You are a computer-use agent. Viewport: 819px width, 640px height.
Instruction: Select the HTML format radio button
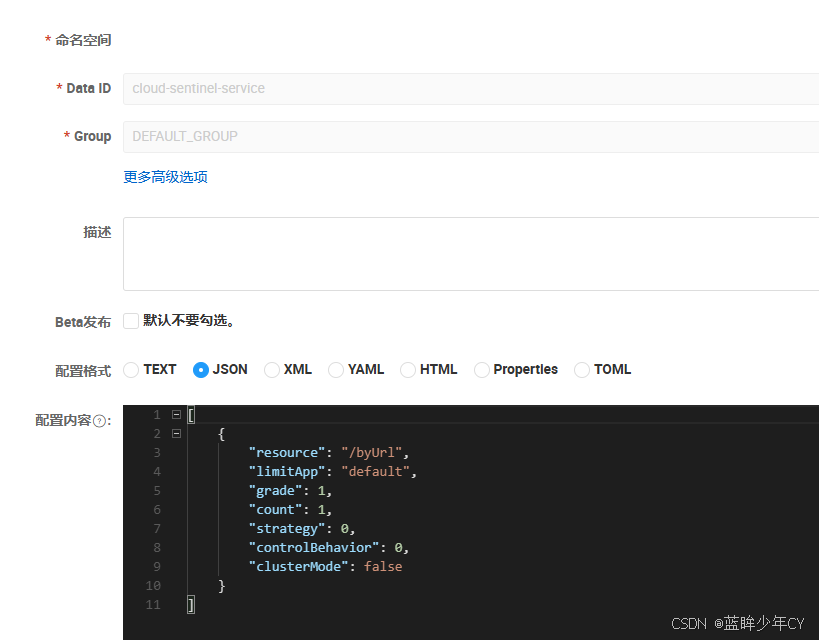point(408,370)
